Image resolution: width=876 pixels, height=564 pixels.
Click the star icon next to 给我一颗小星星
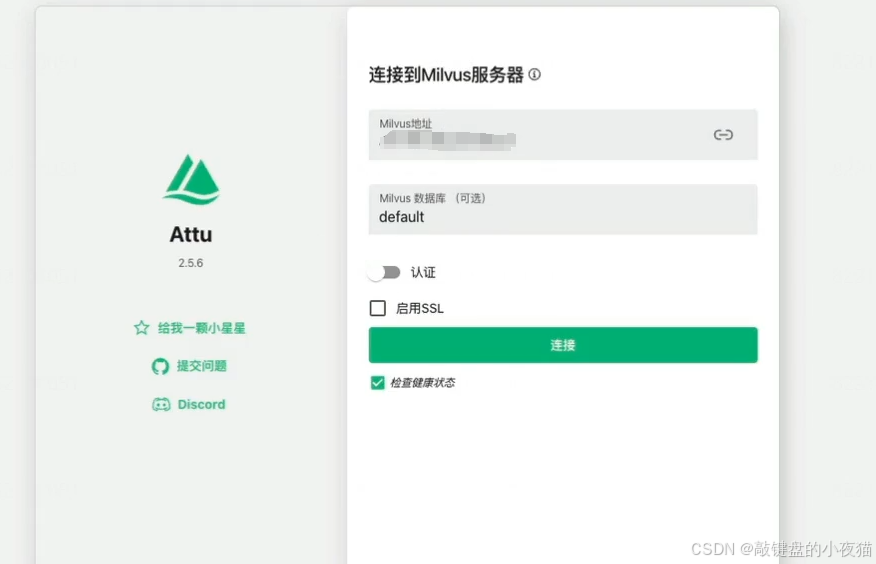(x=141, y=328)
